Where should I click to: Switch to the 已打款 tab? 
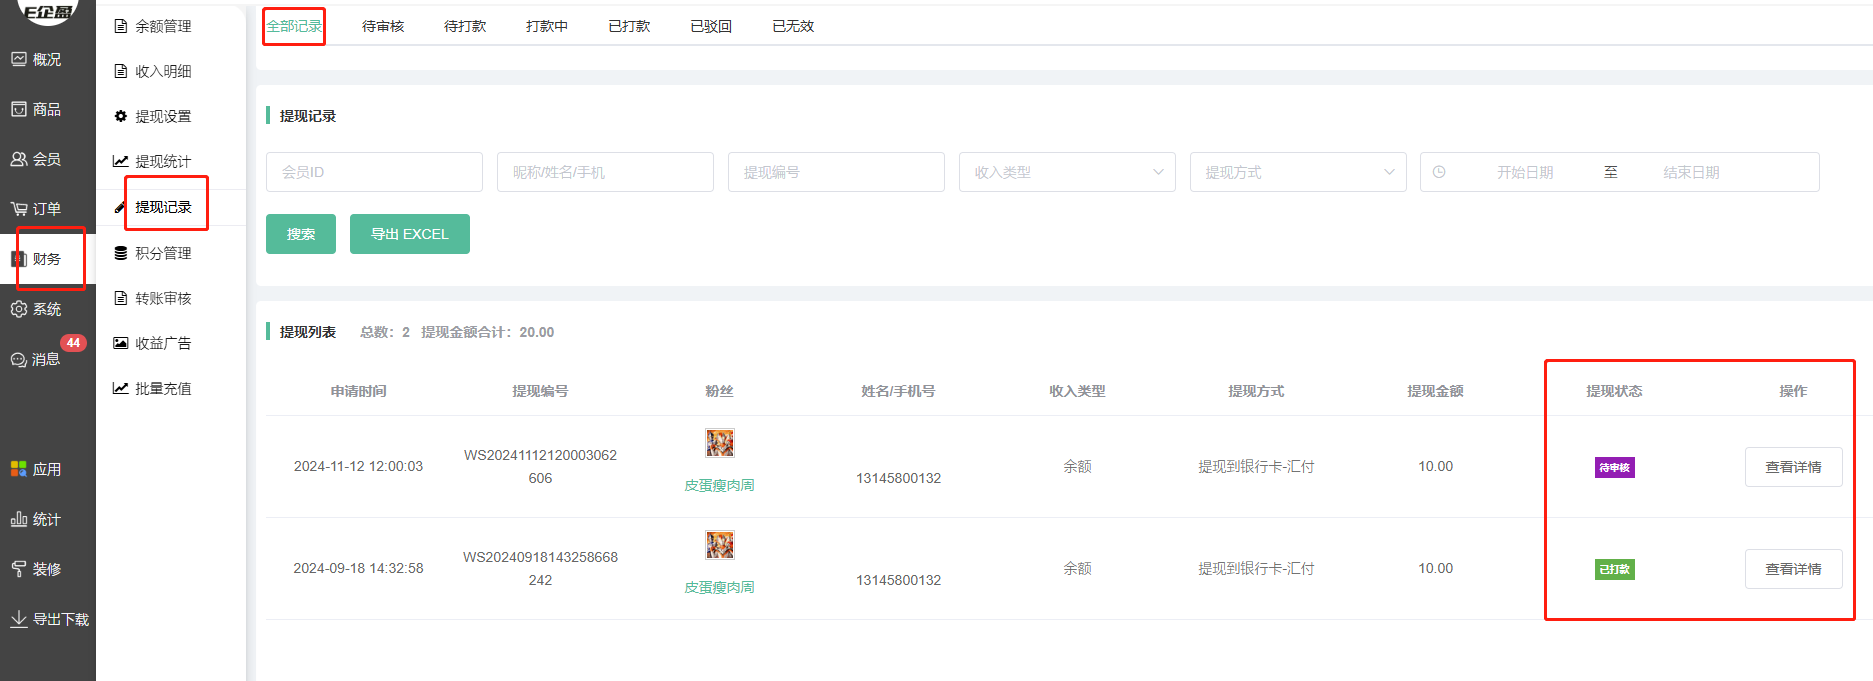click(629, 26)
